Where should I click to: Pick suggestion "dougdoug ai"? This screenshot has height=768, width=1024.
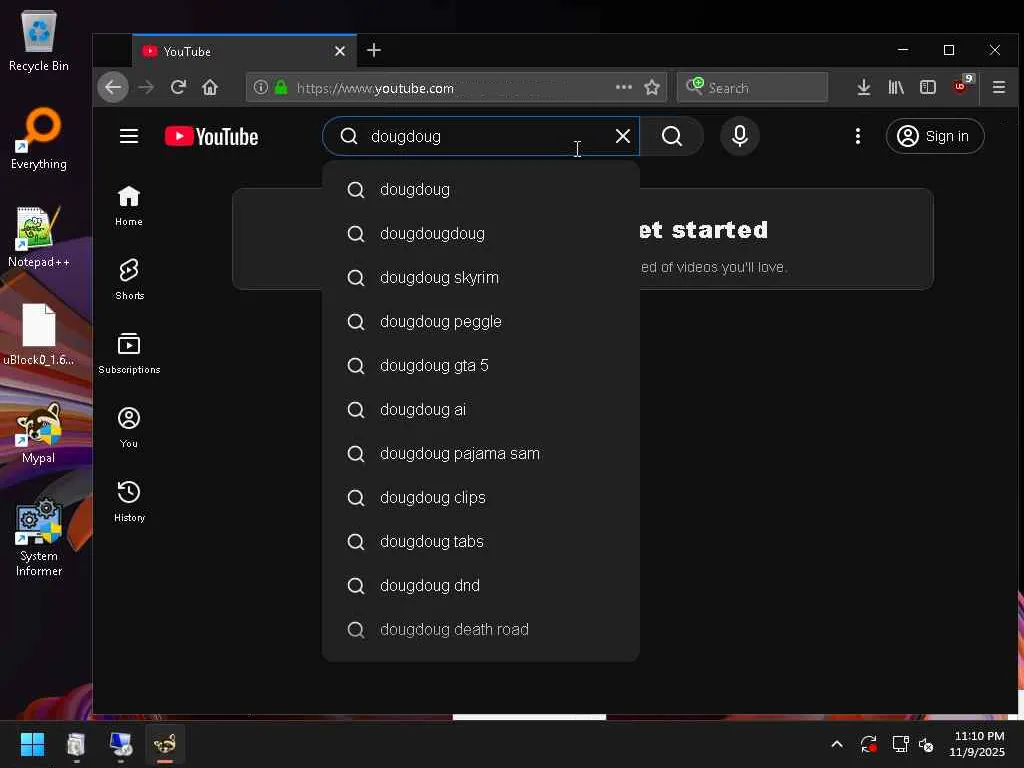pyautogui.click(x=481, y=409)
